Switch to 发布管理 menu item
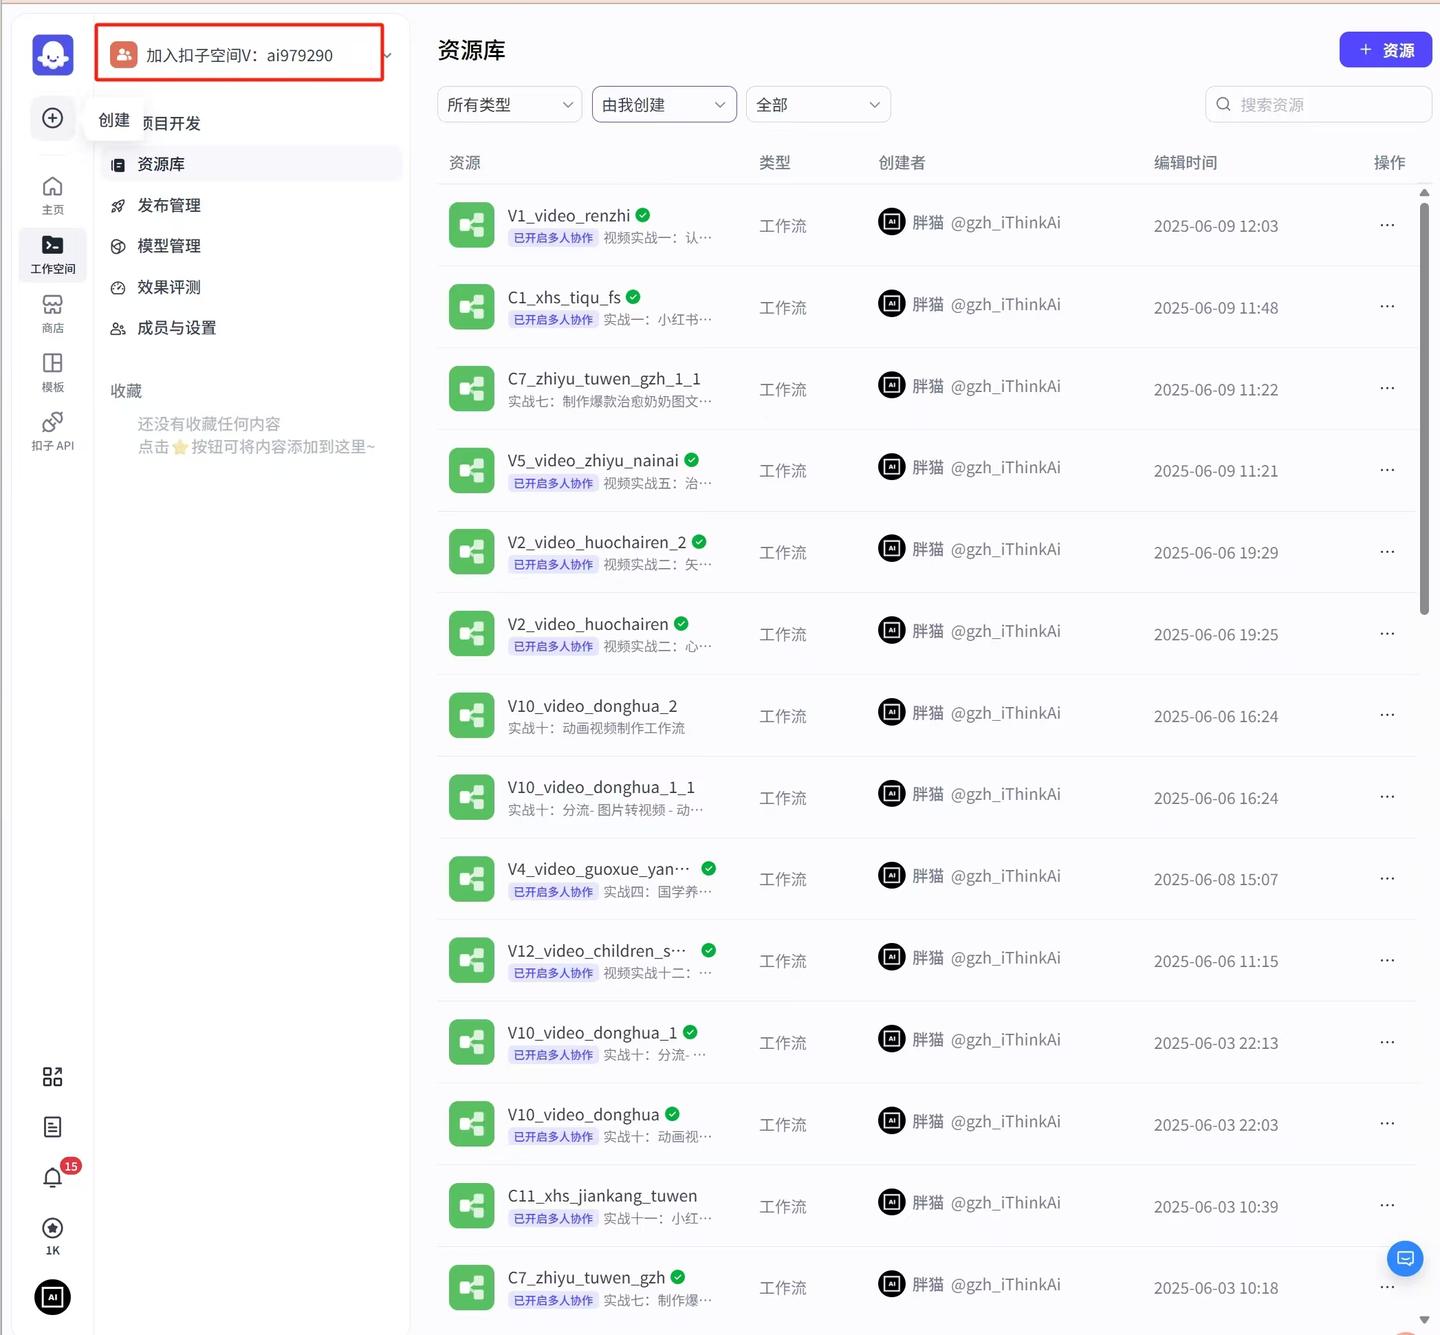This screenshot has width=1440, height=1335. coord(169,205)
